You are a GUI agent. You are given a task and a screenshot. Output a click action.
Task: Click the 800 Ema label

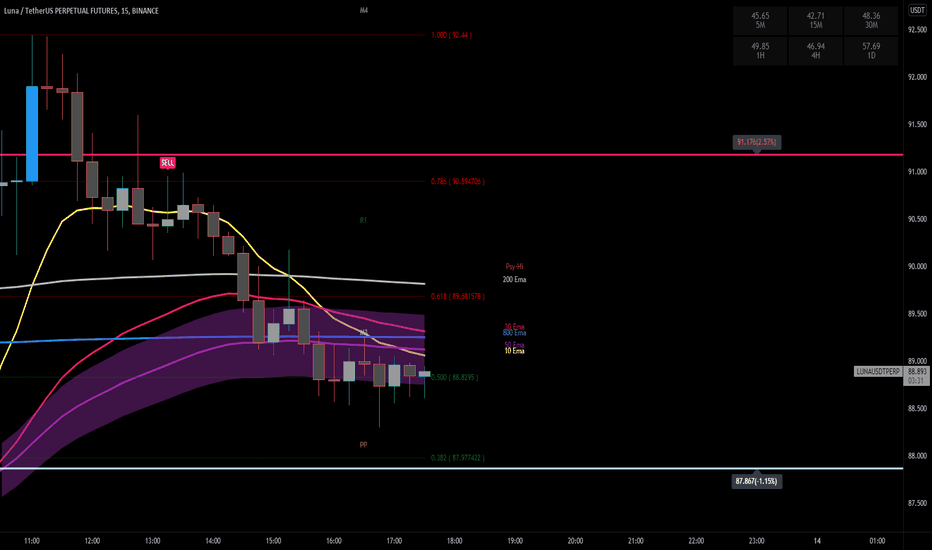point(514,333)
